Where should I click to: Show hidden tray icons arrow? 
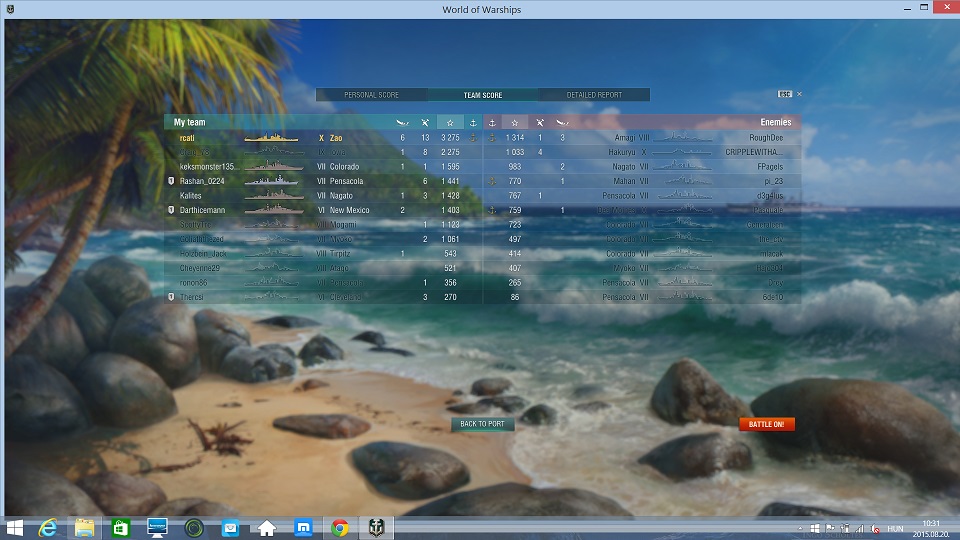click(800, 529)
